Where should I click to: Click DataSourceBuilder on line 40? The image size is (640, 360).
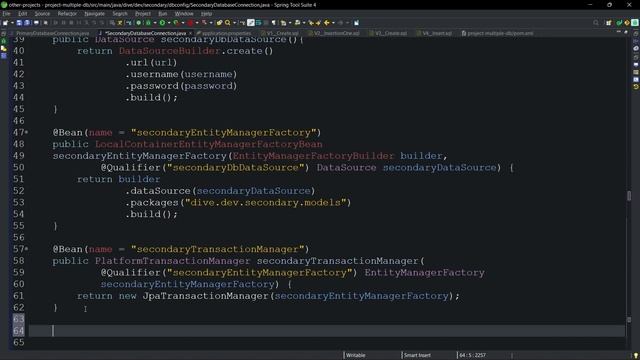[x=169, y=51]
